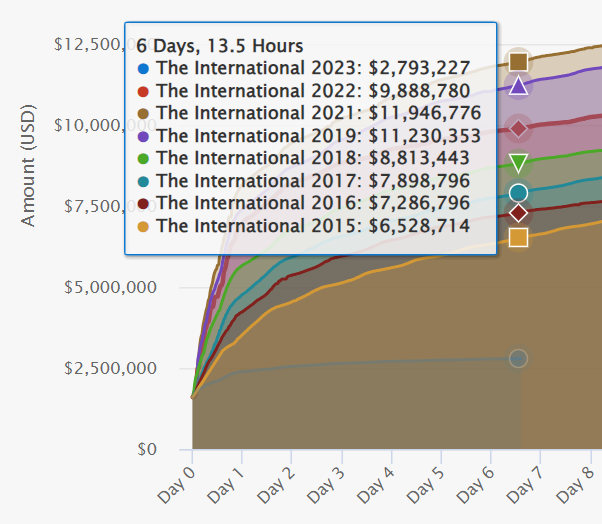Click the orange square marker for The International 2015

pos(518,237)
